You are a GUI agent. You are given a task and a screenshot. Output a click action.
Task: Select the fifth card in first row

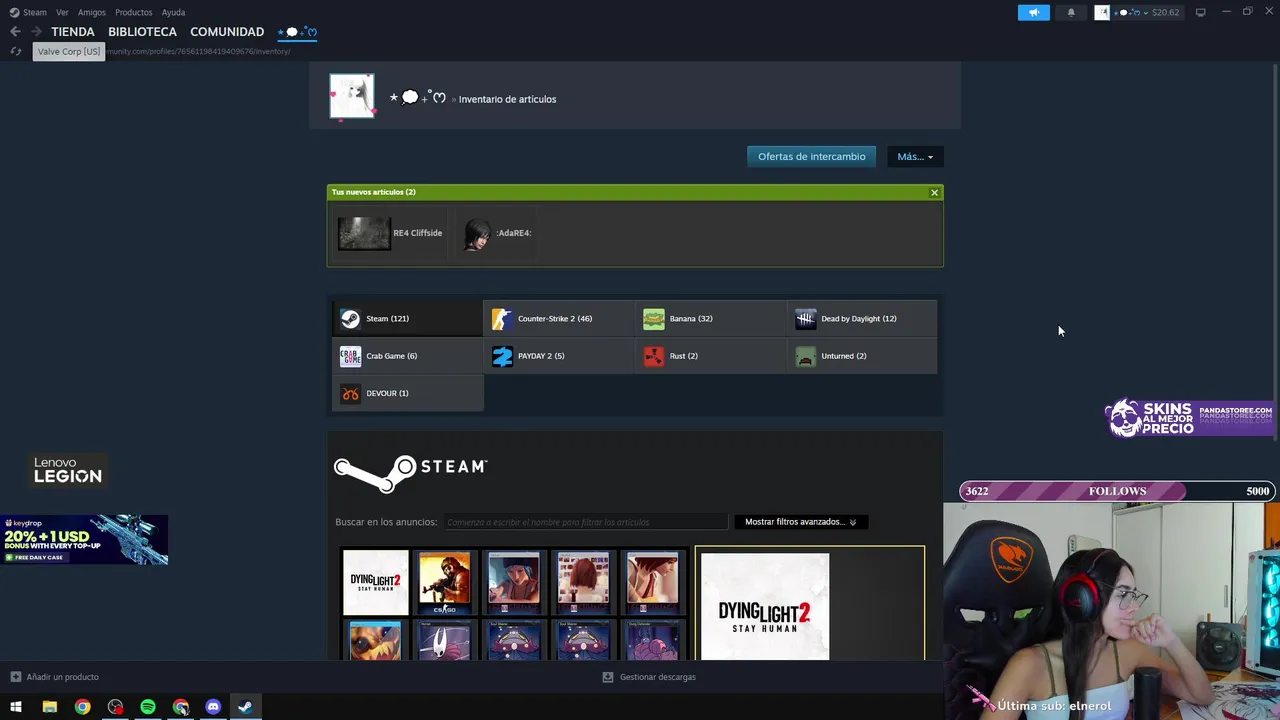652,582
